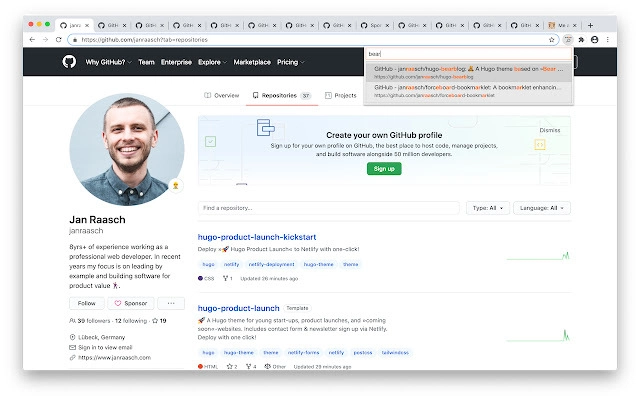640x400 pixels.
Task: Go back with the browser back arrow
Action: [x=32, y=40]
